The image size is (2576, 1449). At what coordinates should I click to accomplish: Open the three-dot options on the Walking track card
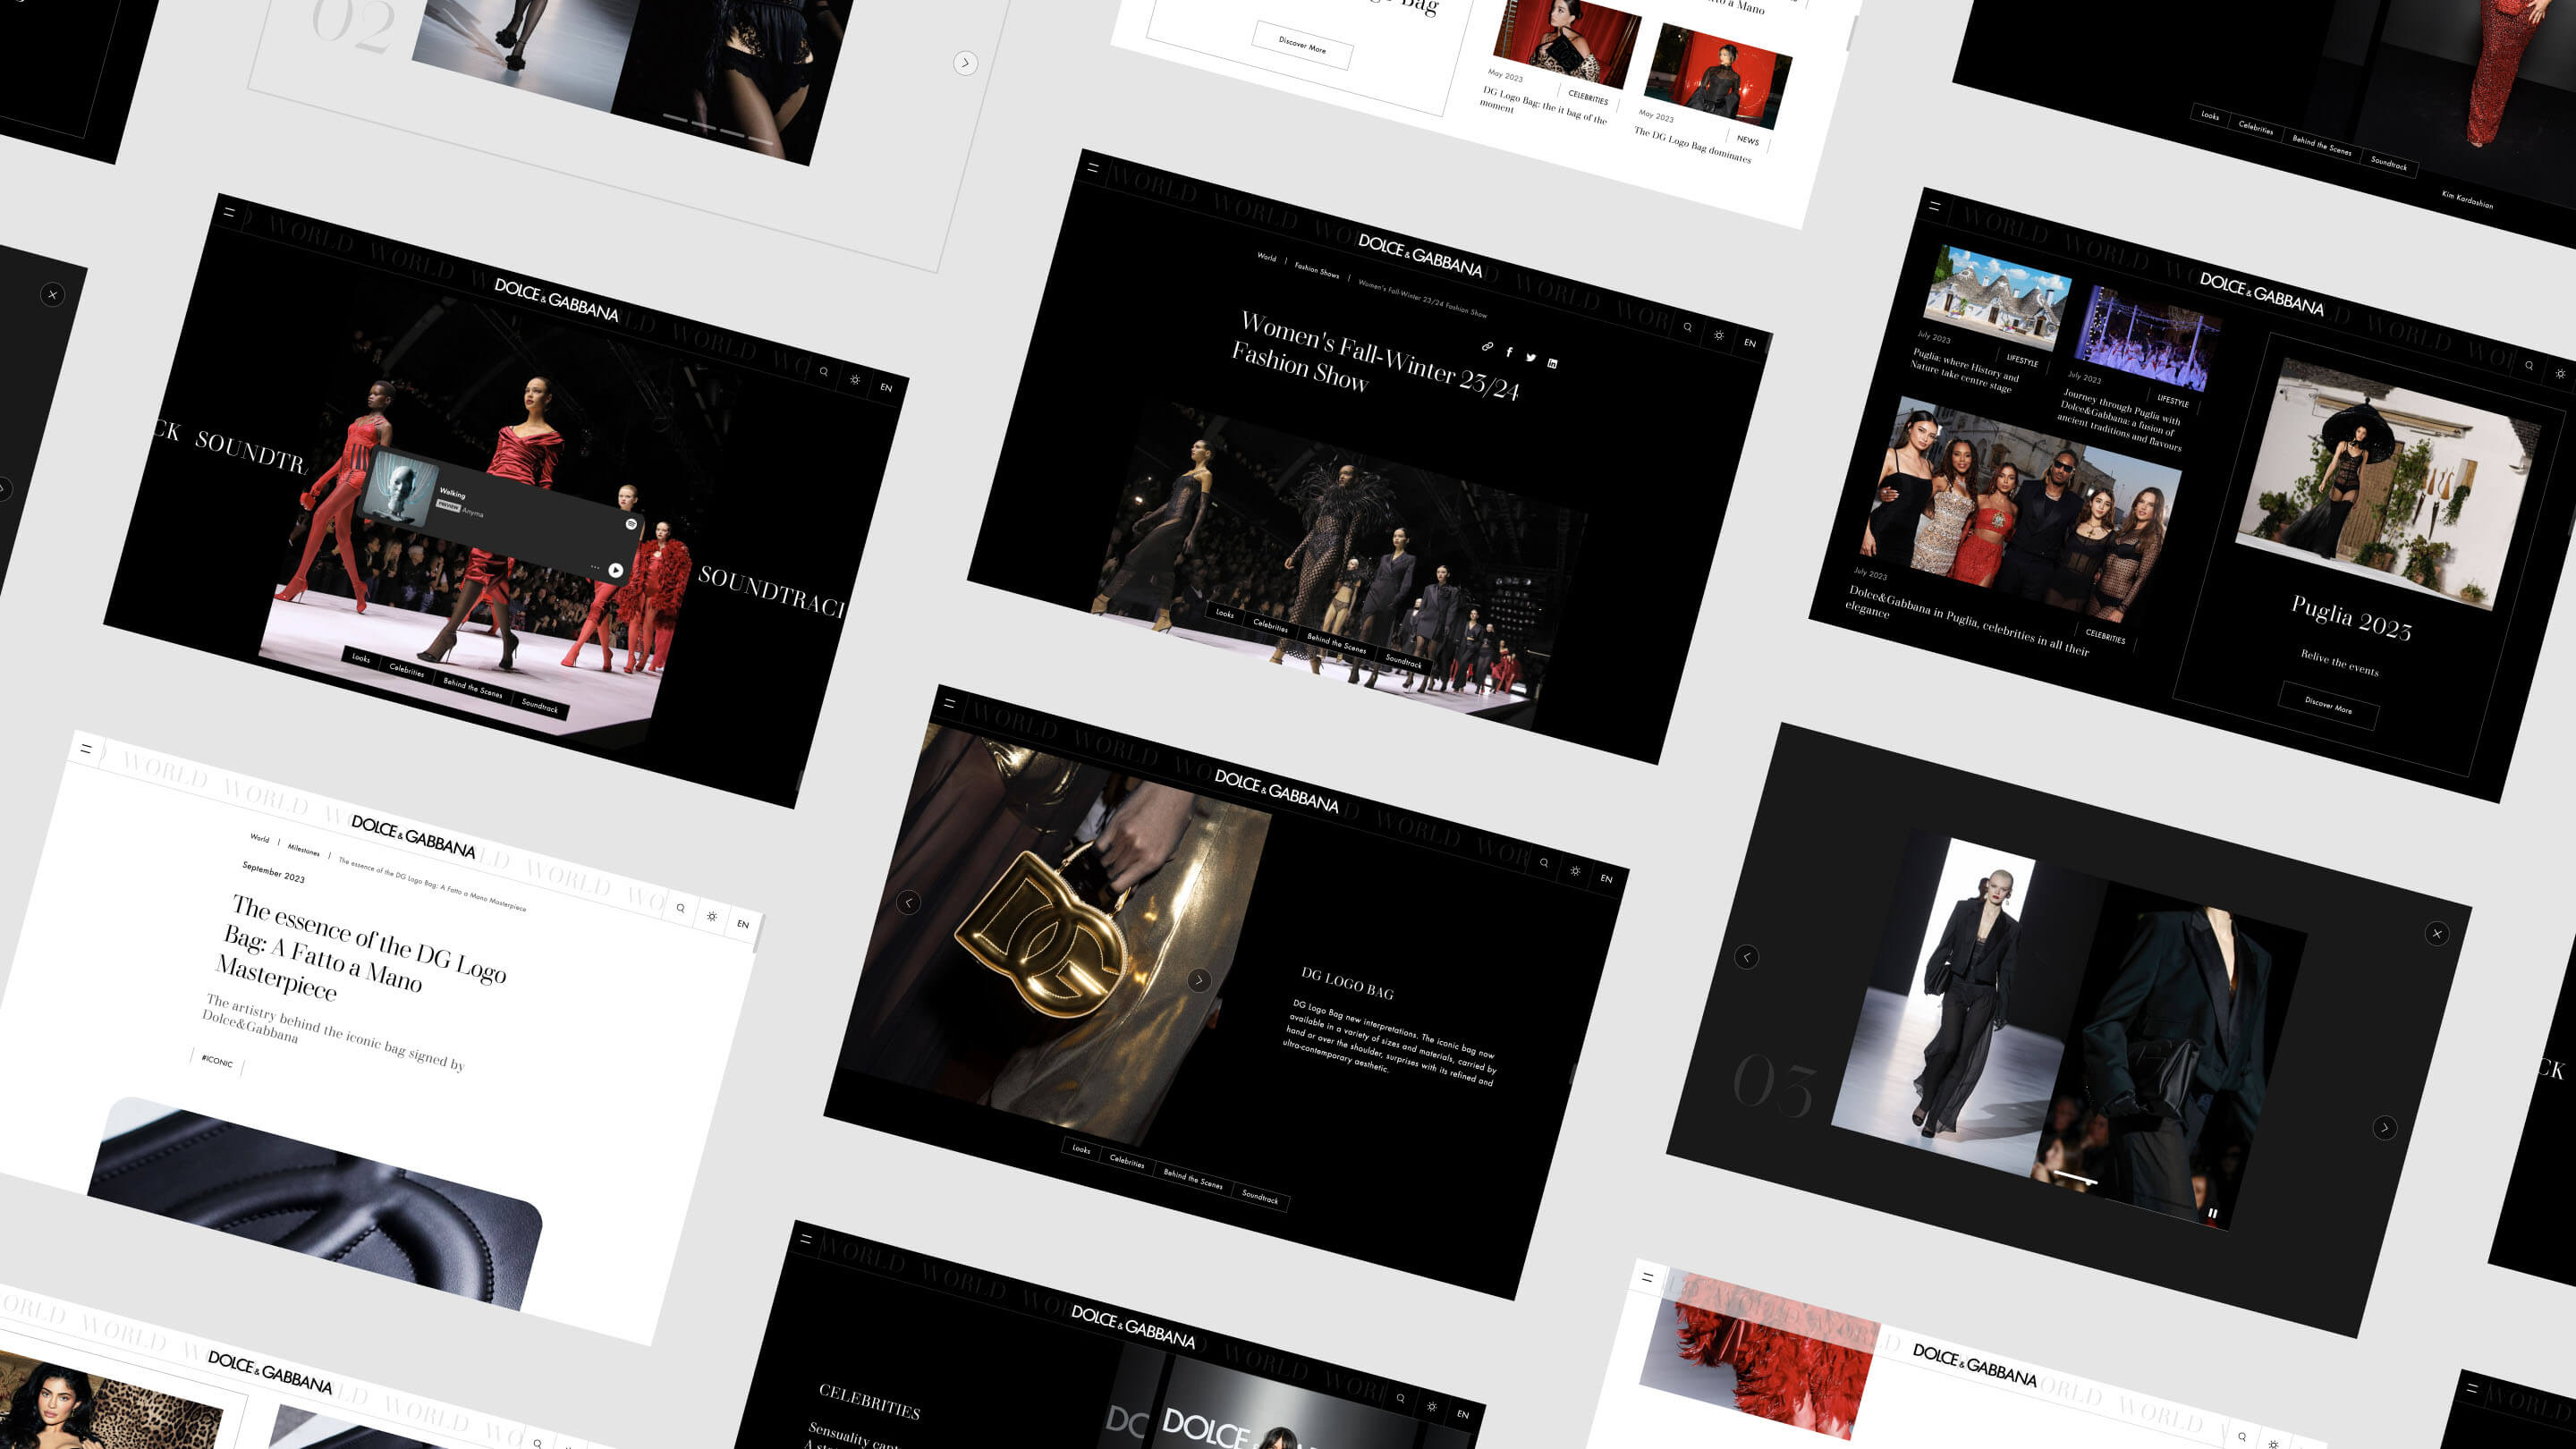pos(595,567)
